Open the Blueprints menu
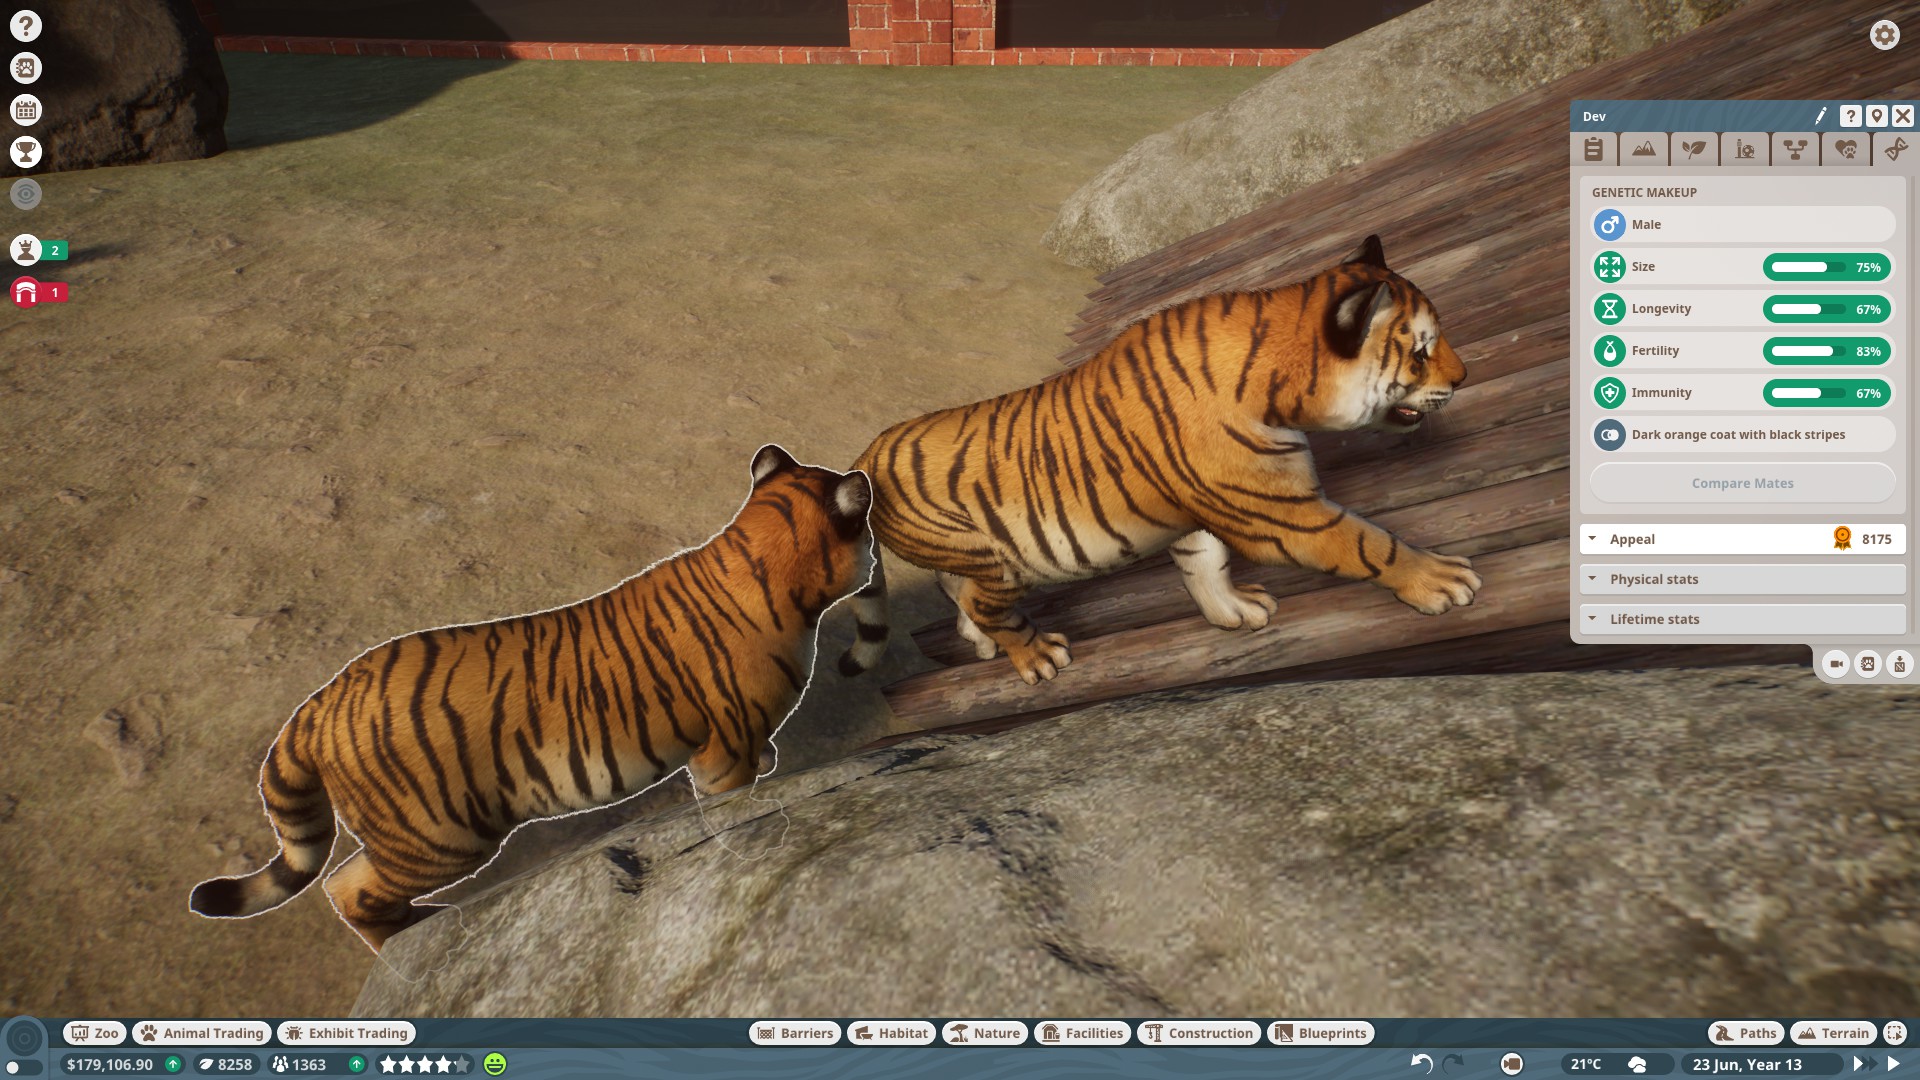 1321,1033
